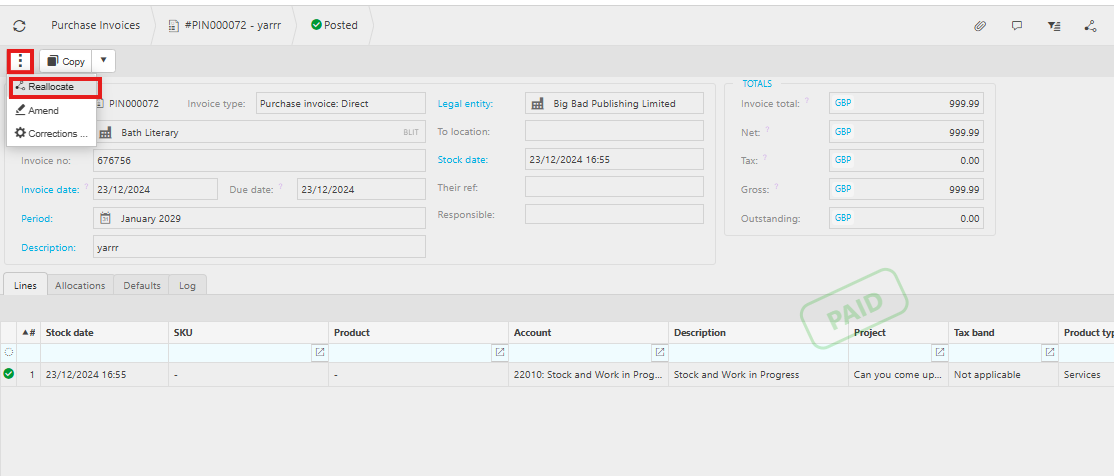1114x476 pixels.
Task: Click the building icon beside Bath Literary
Action: [105, 132]
